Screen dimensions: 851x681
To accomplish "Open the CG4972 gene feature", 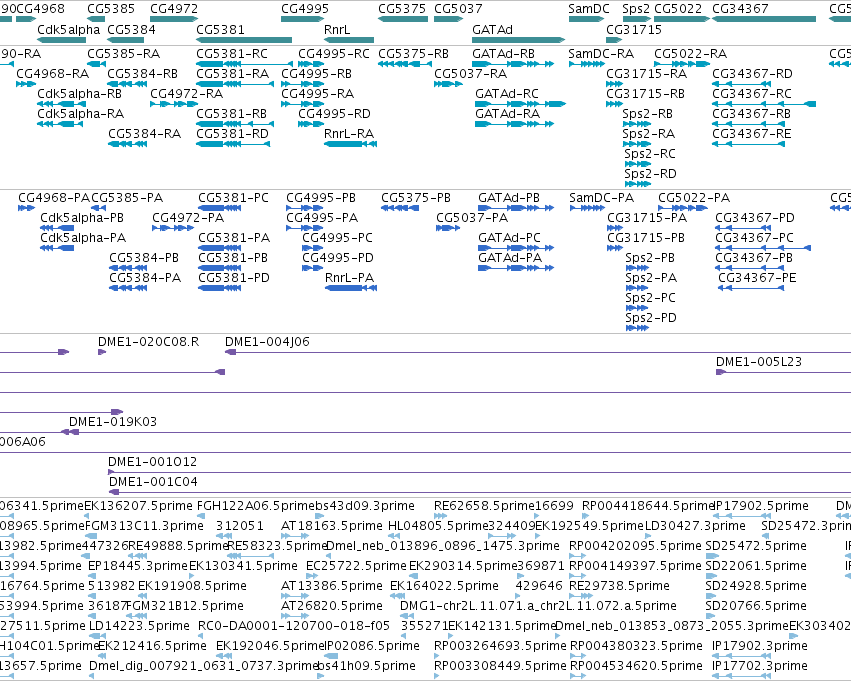I will pos(174,19).
